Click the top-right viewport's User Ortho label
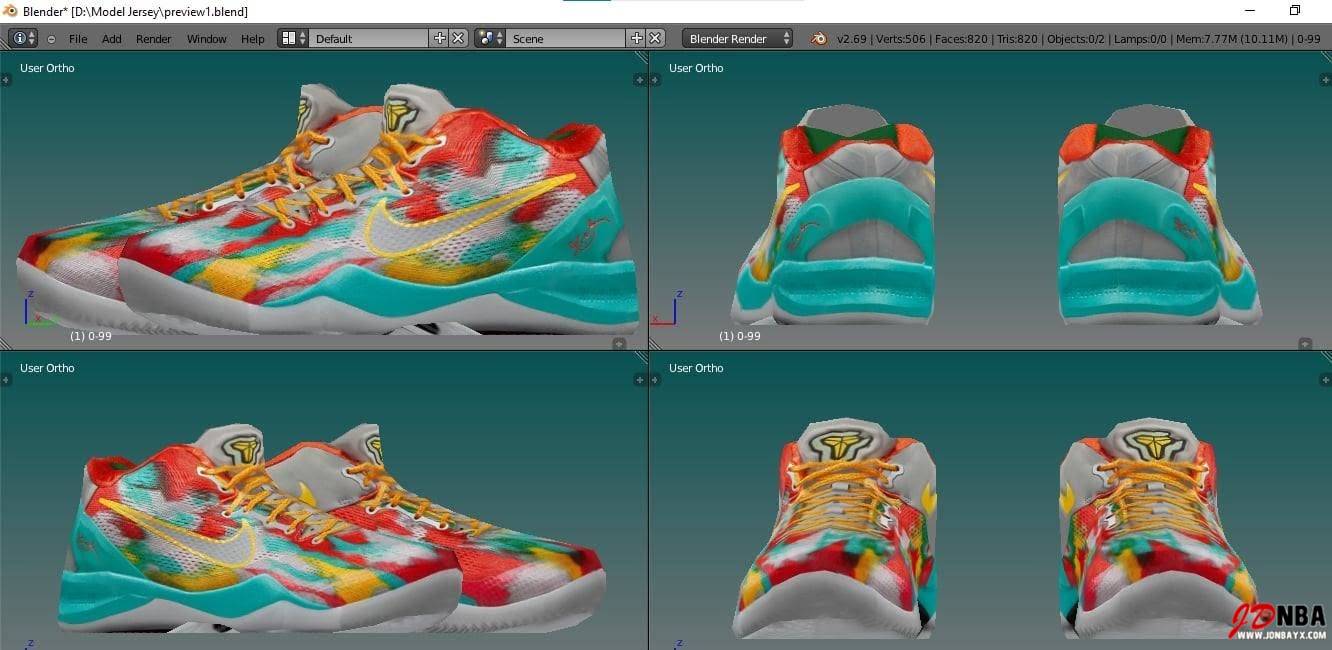 696,68
